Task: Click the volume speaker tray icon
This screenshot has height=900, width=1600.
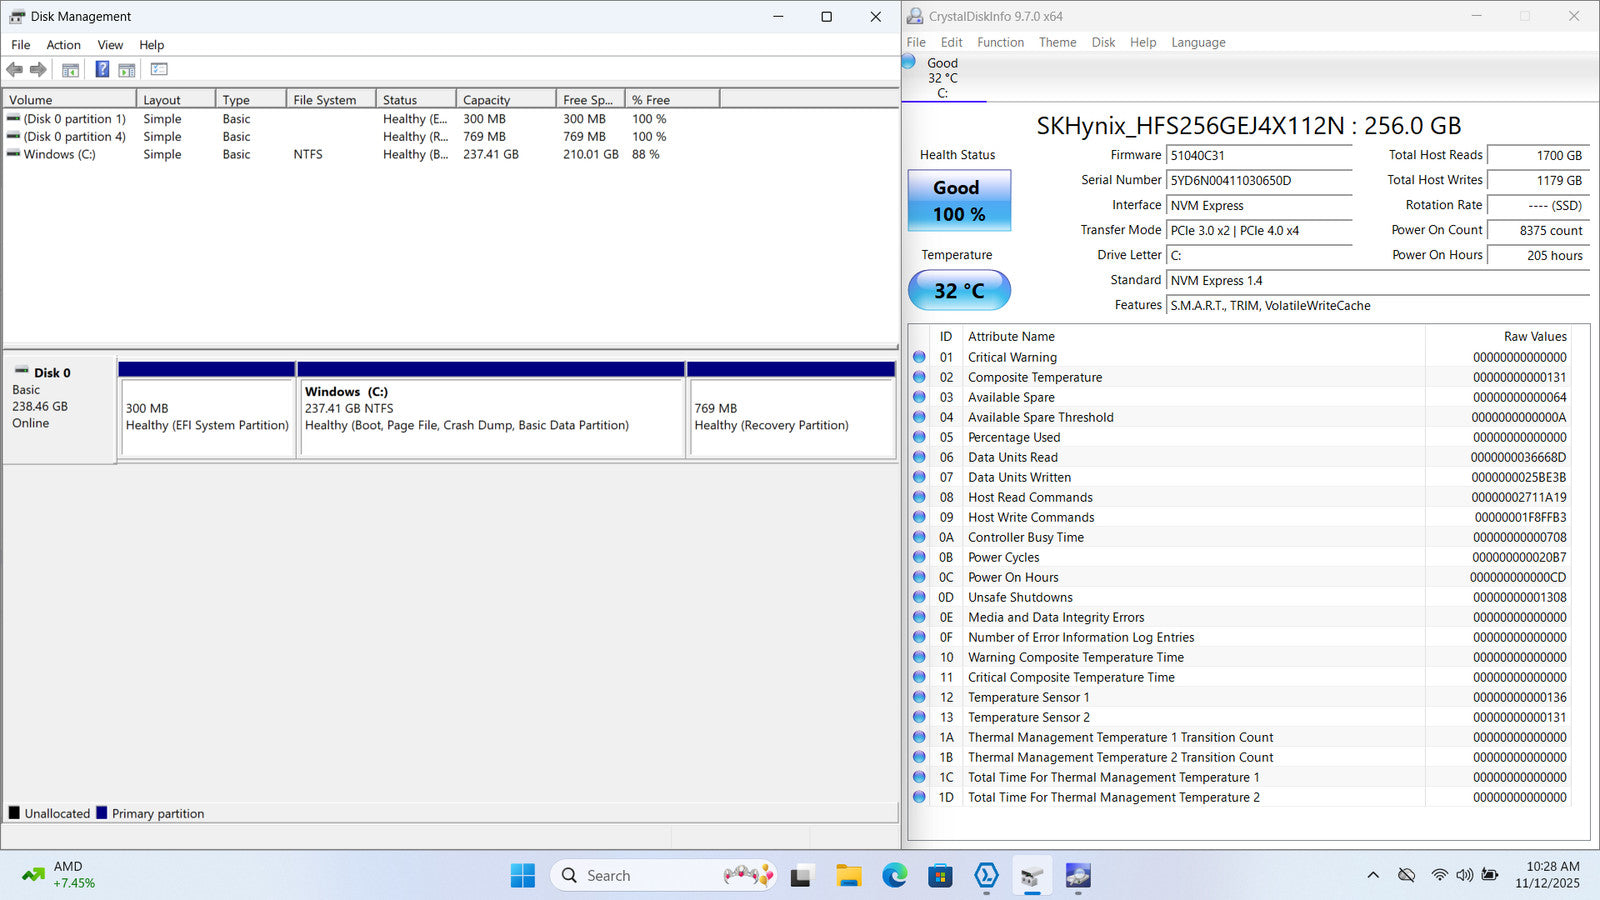Action: (1464, 875)
